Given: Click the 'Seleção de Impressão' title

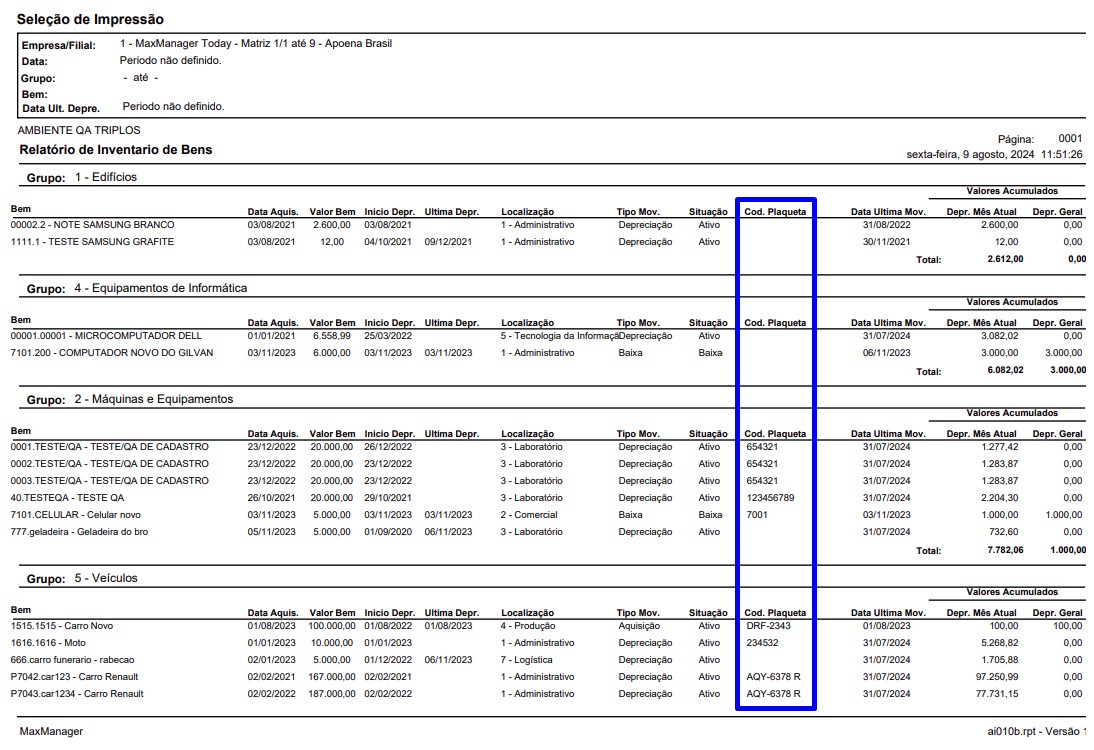Looking at the screenshot, I should pos(91,20).
